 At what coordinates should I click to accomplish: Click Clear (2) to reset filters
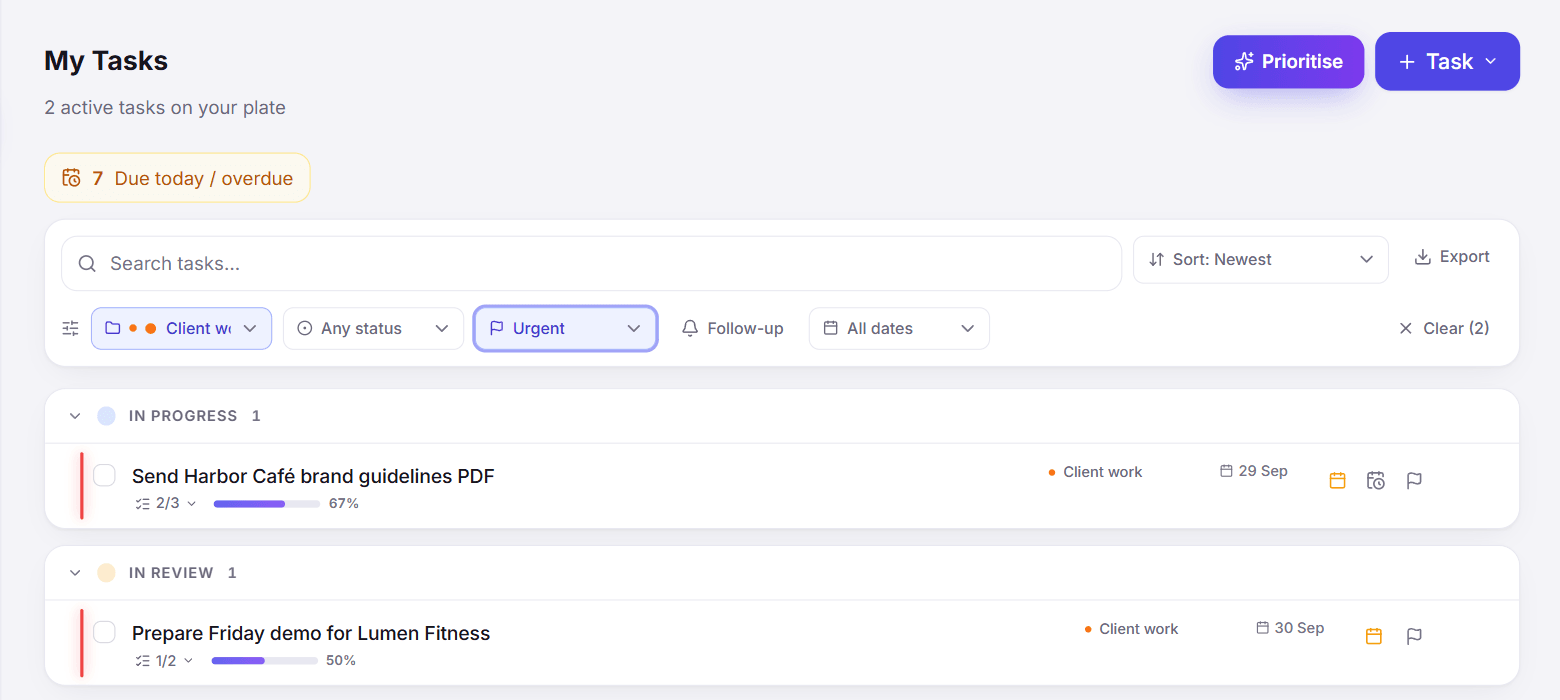click(x=1444, y=328)
